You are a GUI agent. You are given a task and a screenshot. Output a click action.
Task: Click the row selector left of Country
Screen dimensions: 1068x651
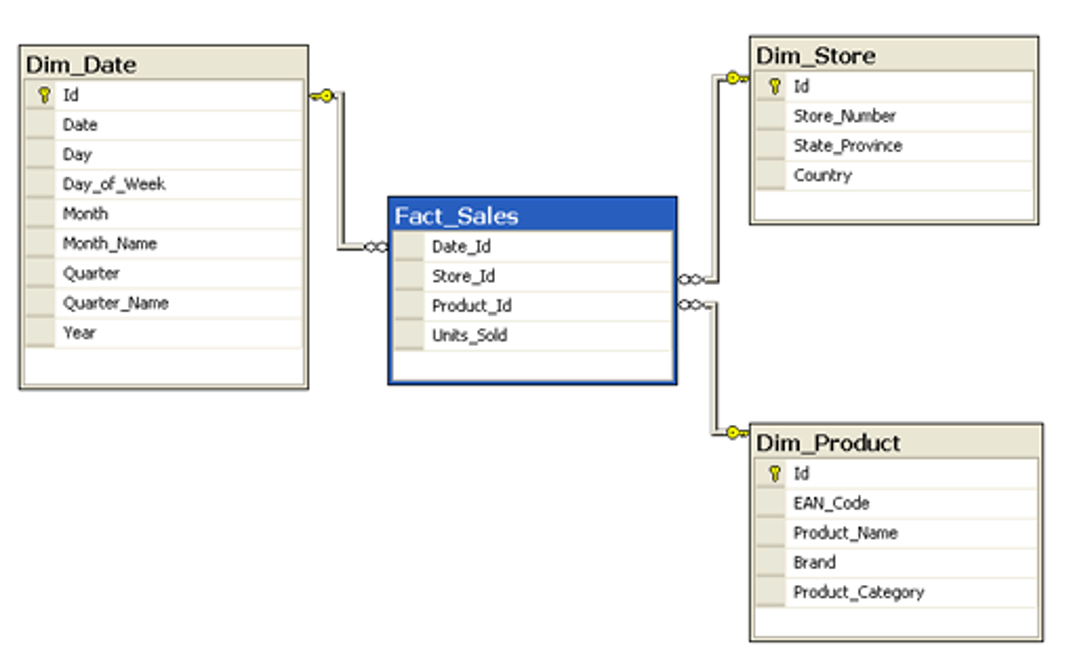770,175
